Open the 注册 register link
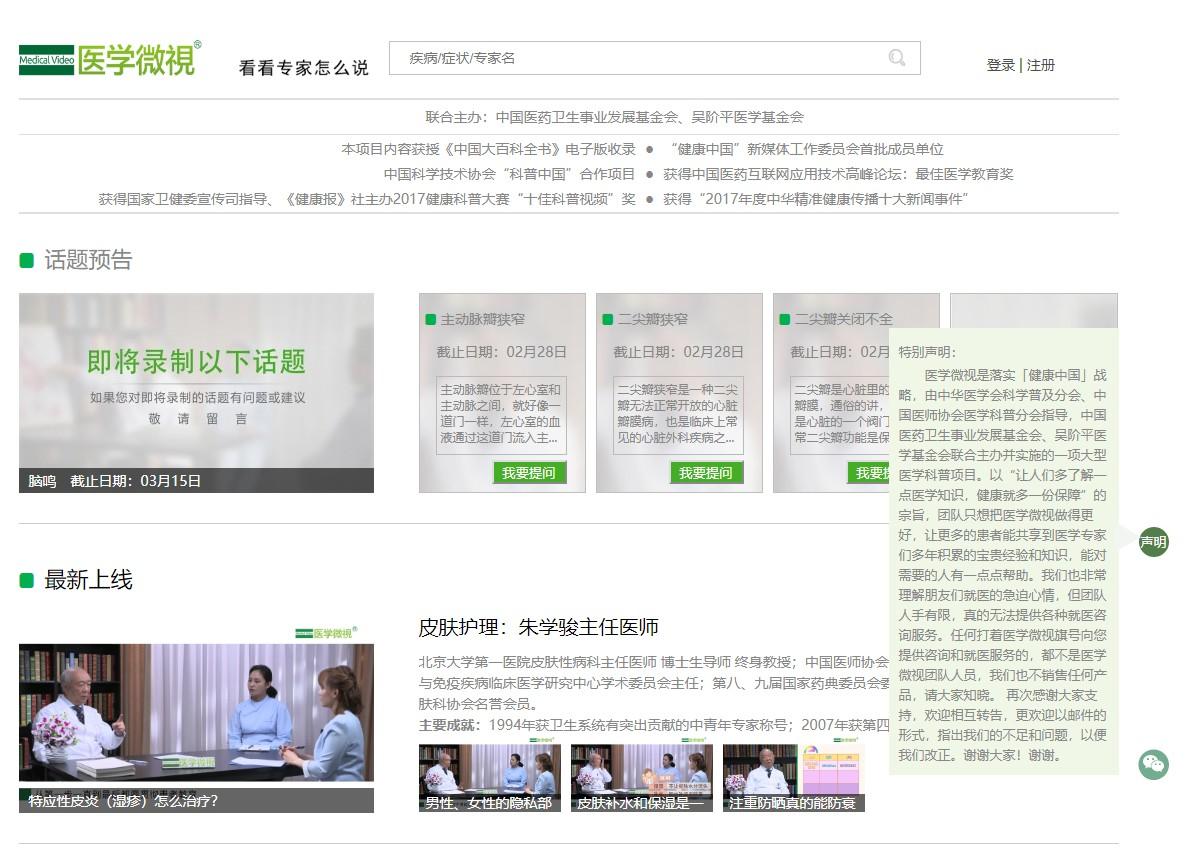This screenshot has width=1189, height=859. (1041, 65)
